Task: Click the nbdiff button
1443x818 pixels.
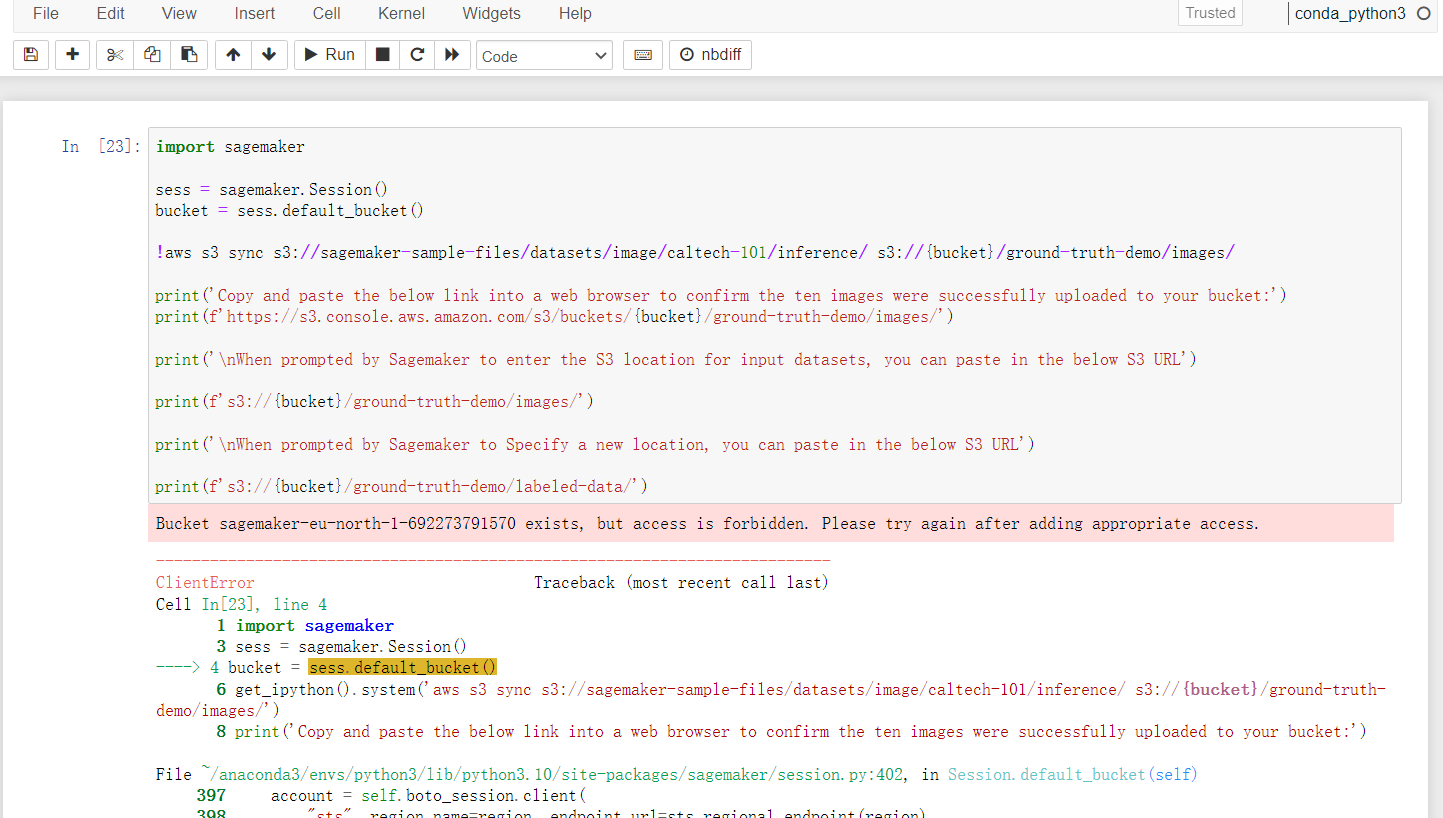Action: point(710,55)
